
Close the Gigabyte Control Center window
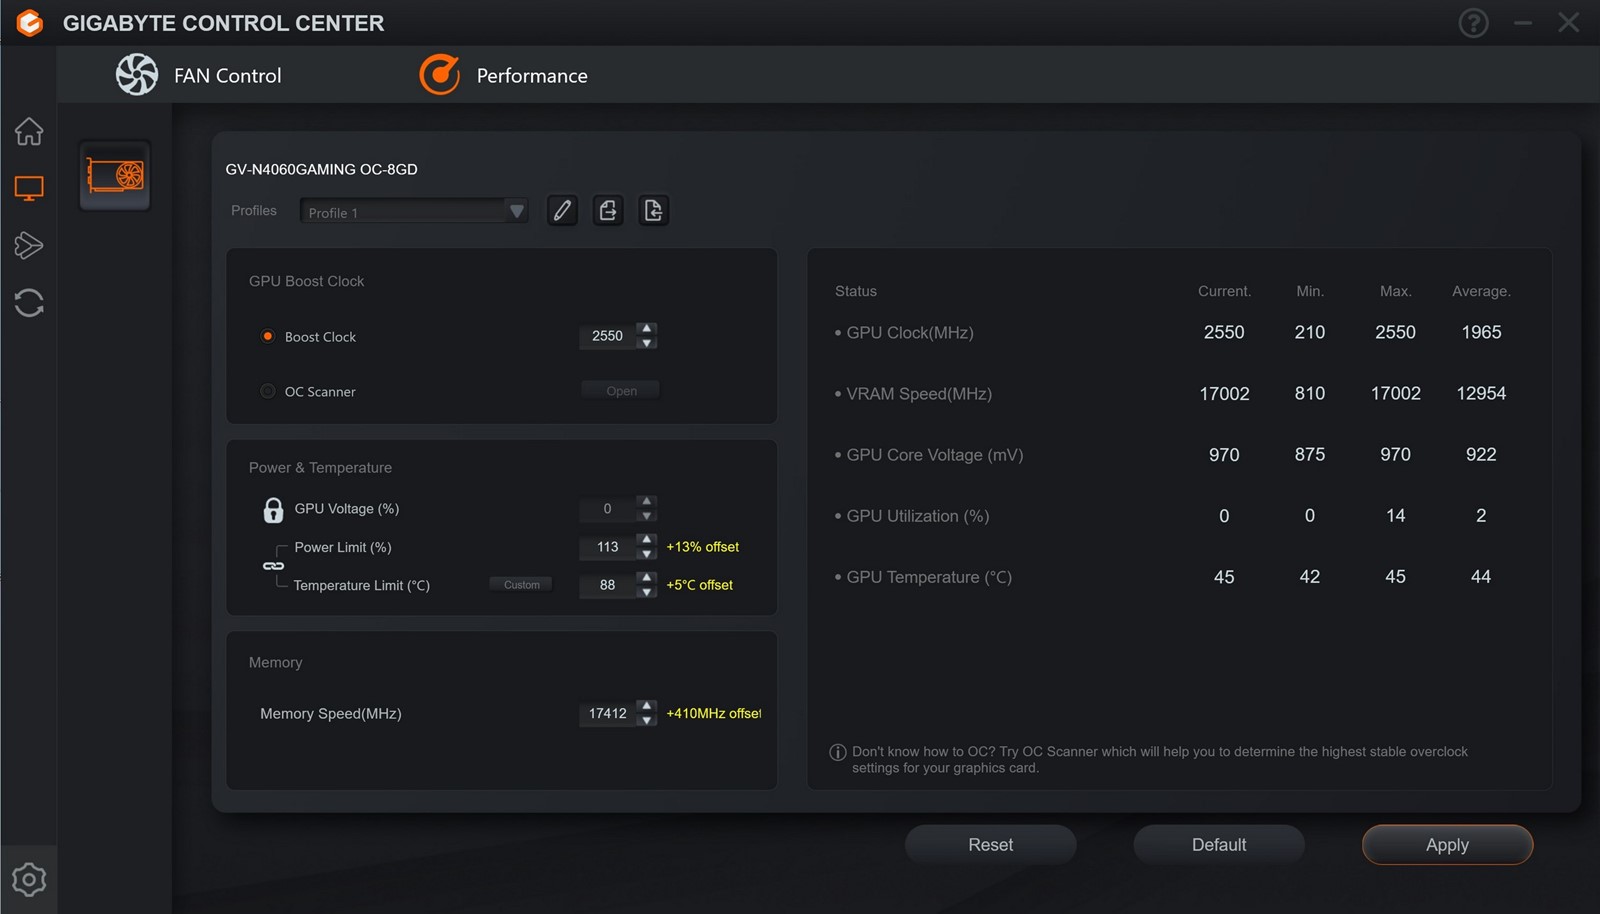point(1569,22)
